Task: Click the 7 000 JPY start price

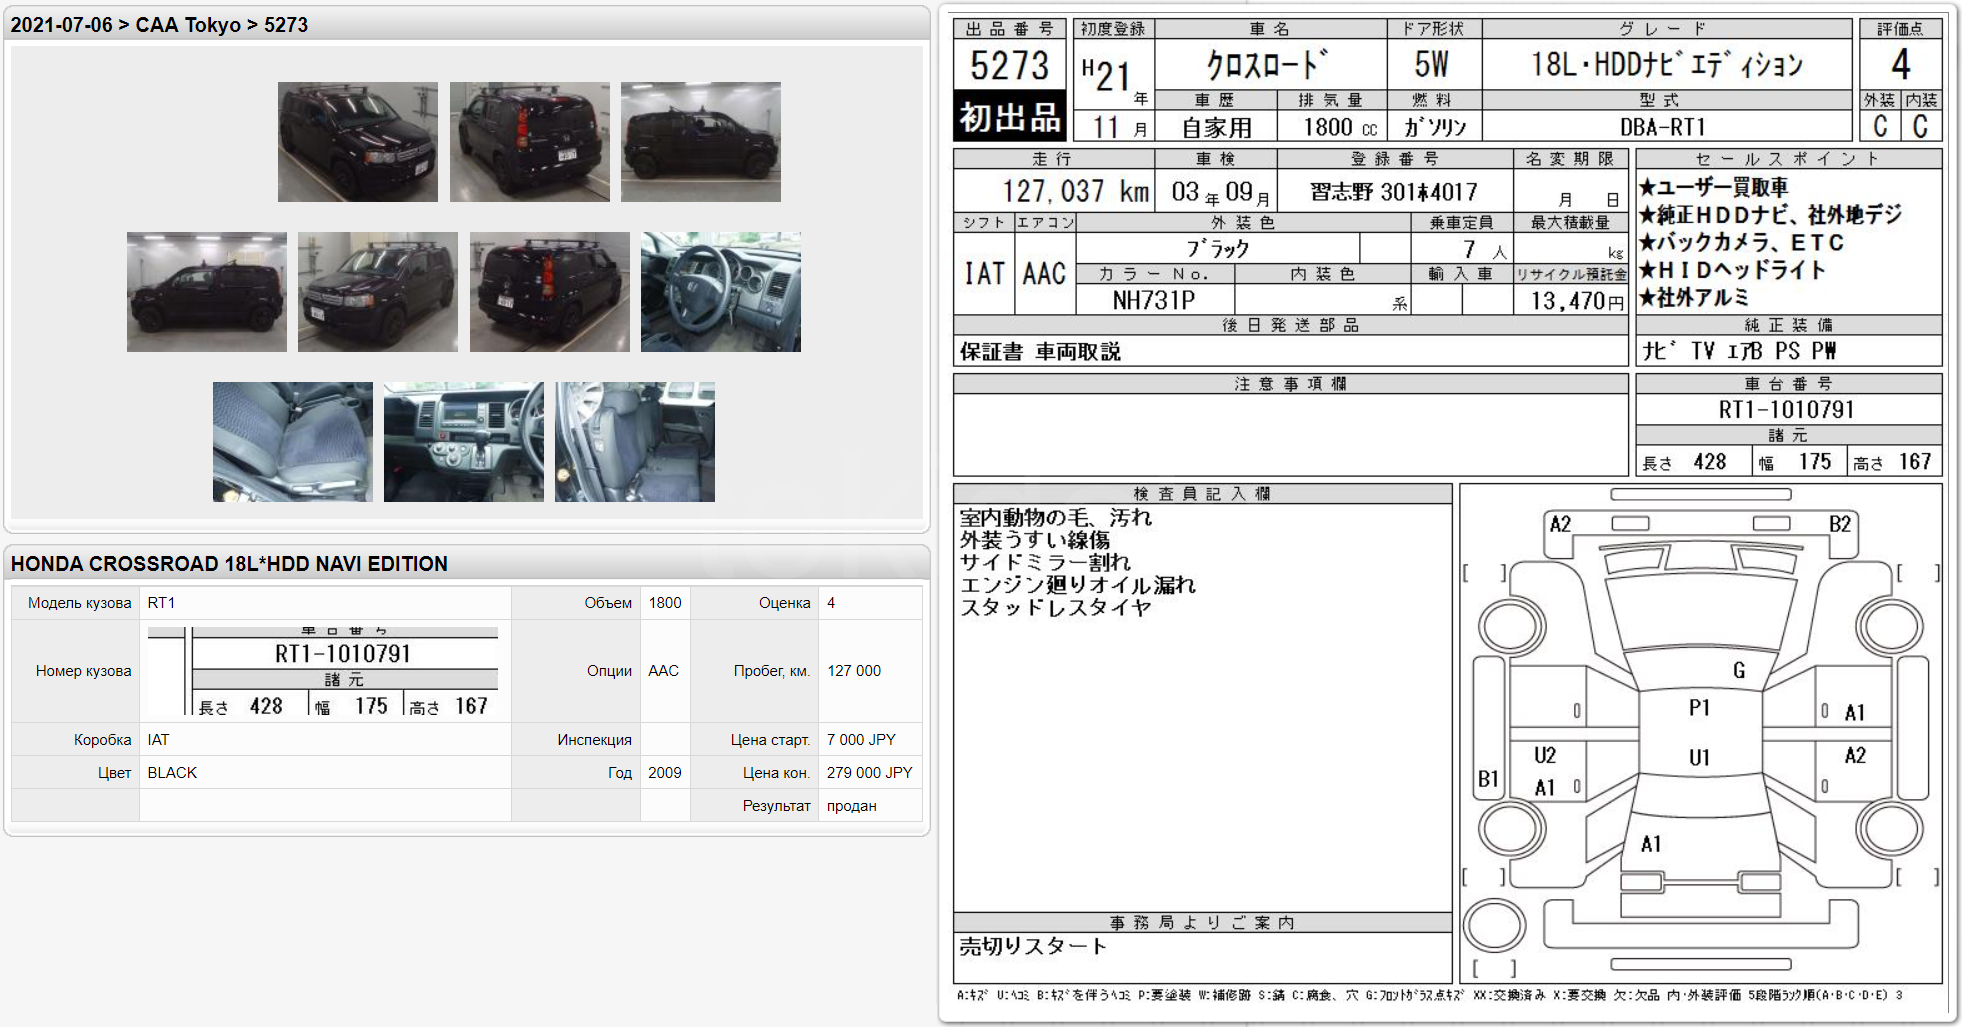Action: point(861,740)
